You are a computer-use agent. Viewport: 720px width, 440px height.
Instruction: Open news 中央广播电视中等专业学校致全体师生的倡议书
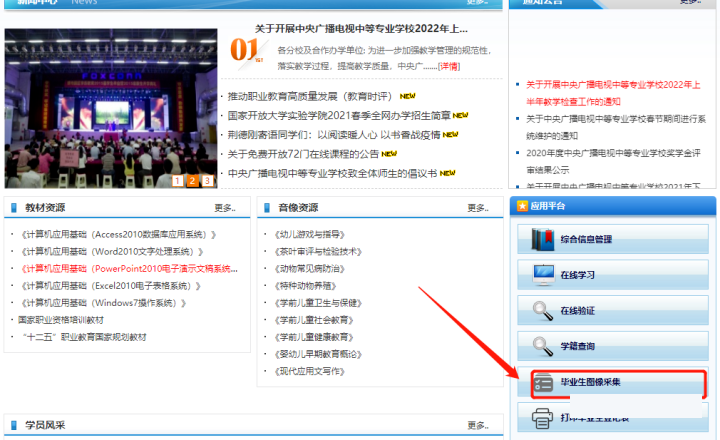tap(332, 174)
